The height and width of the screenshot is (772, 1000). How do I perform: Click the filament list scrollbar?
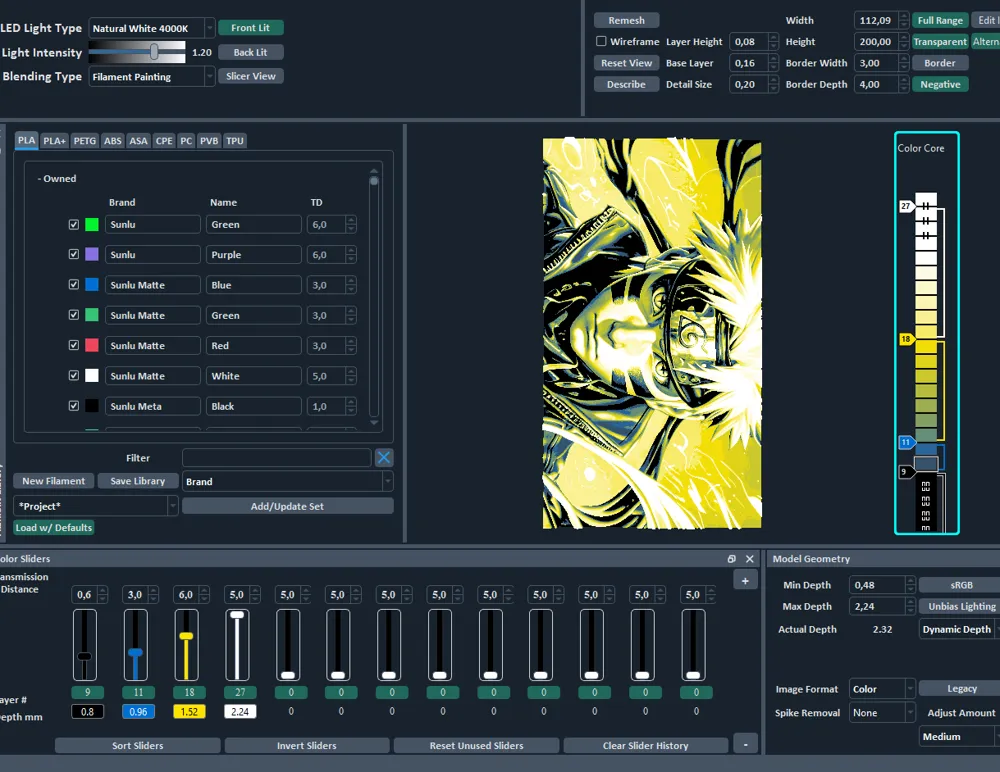[x=374, y=181]
